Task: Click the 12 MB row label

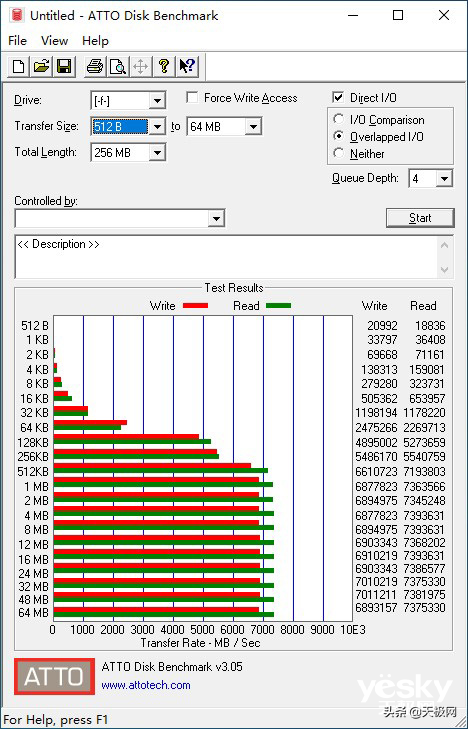Action: (33, 544)
